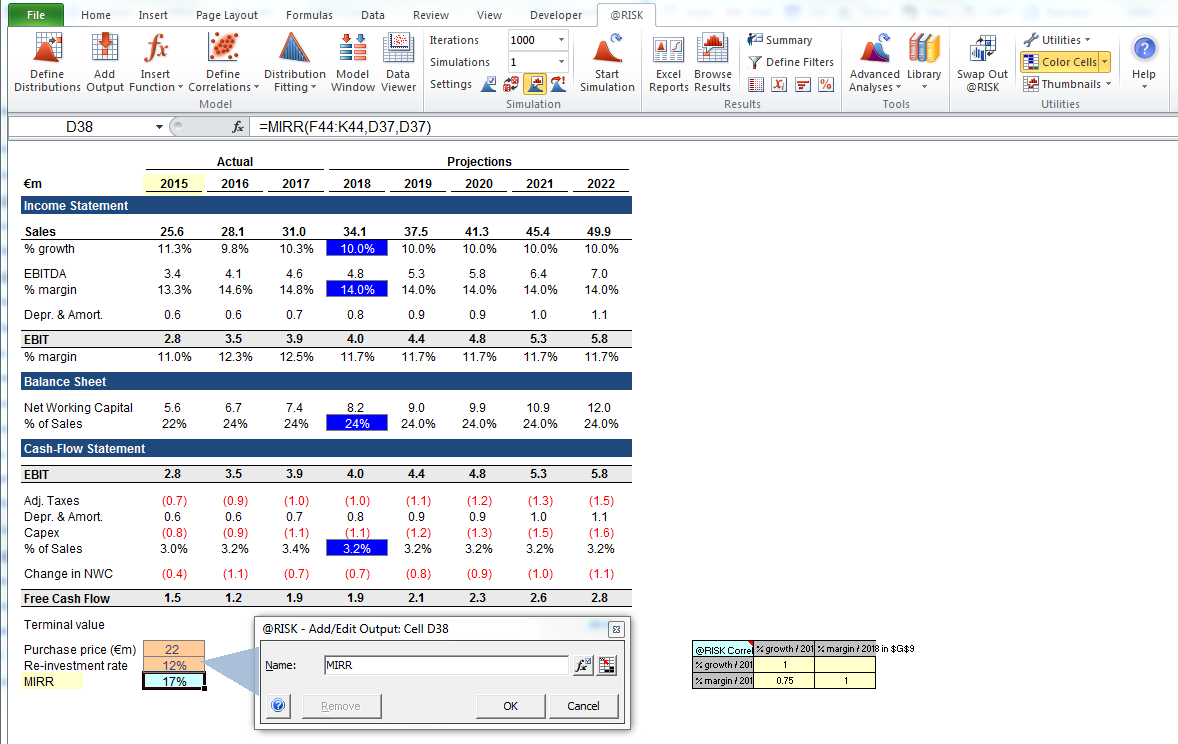
Task: Switch to the Review tab
Action: [431, 15]
